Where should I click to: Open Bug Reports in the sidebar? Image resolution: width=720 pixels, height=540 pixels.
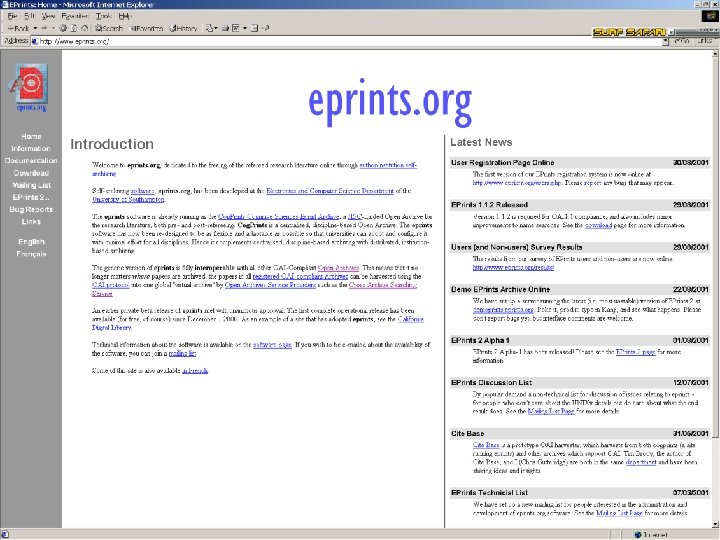[31, 209]
